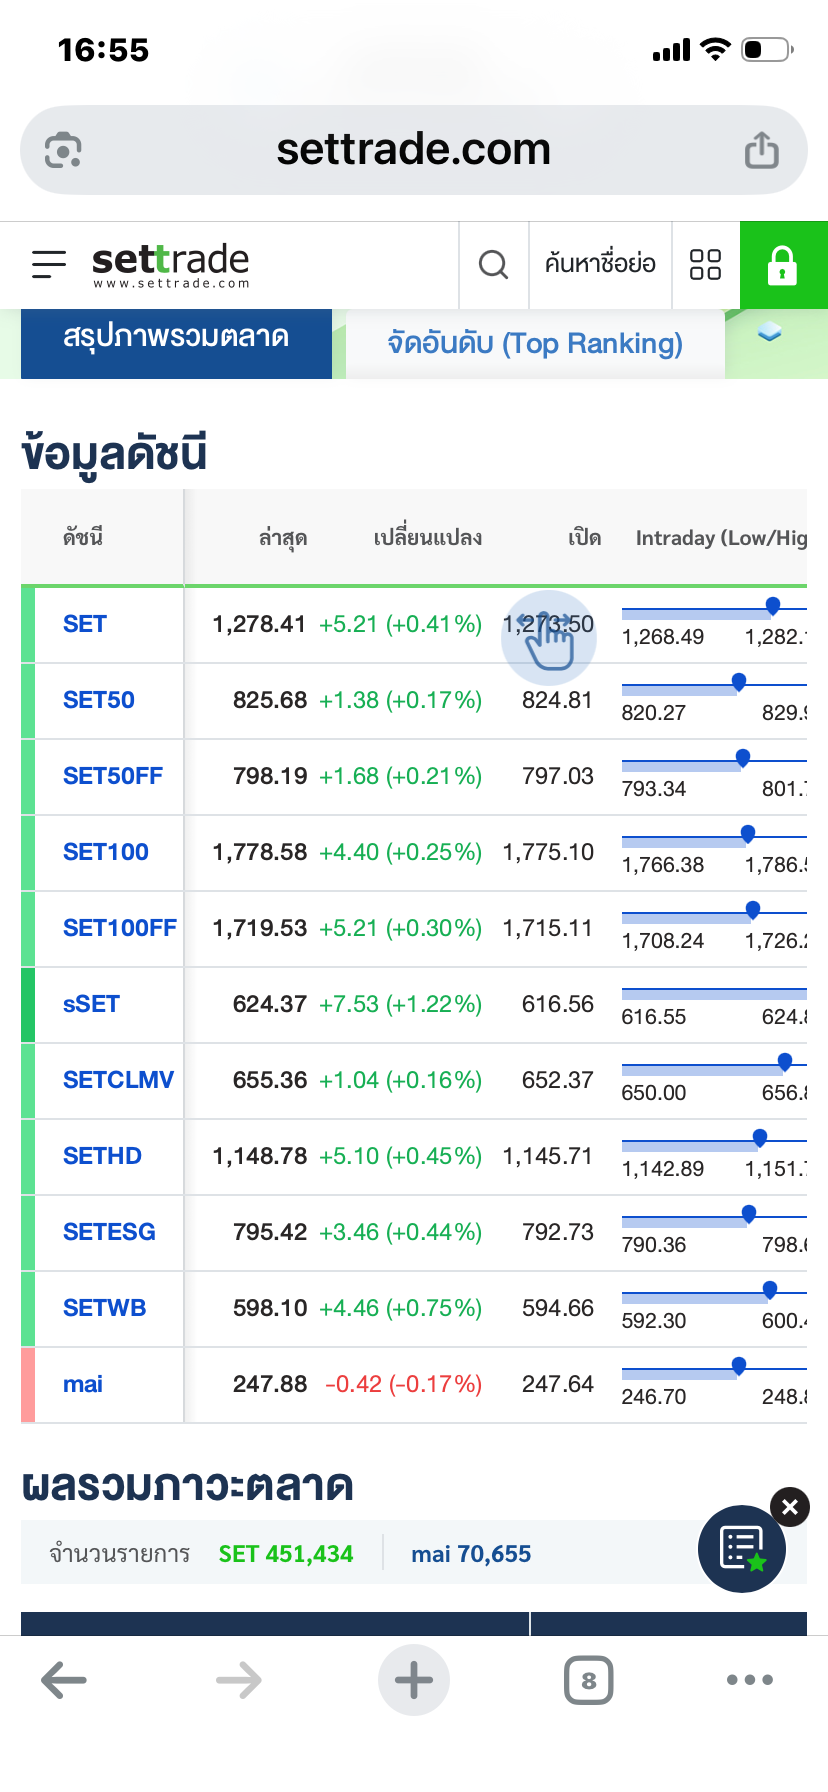Tap the ค้นหาชื่อย่อ symbol search field
This screenshot has height=1792, width=828.
point(600,264)
